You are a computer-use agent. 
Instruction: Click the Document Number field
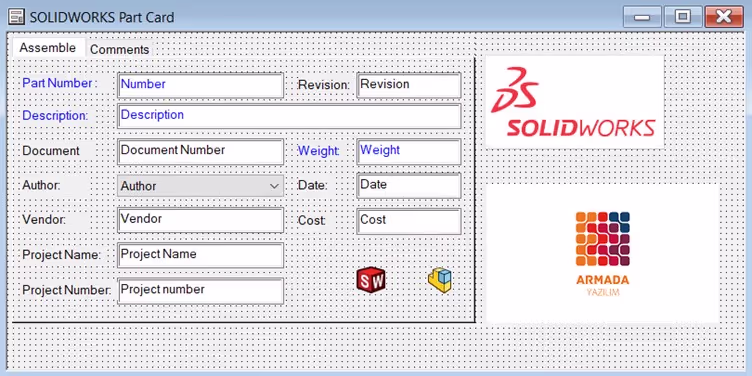(x=200, y=152)
